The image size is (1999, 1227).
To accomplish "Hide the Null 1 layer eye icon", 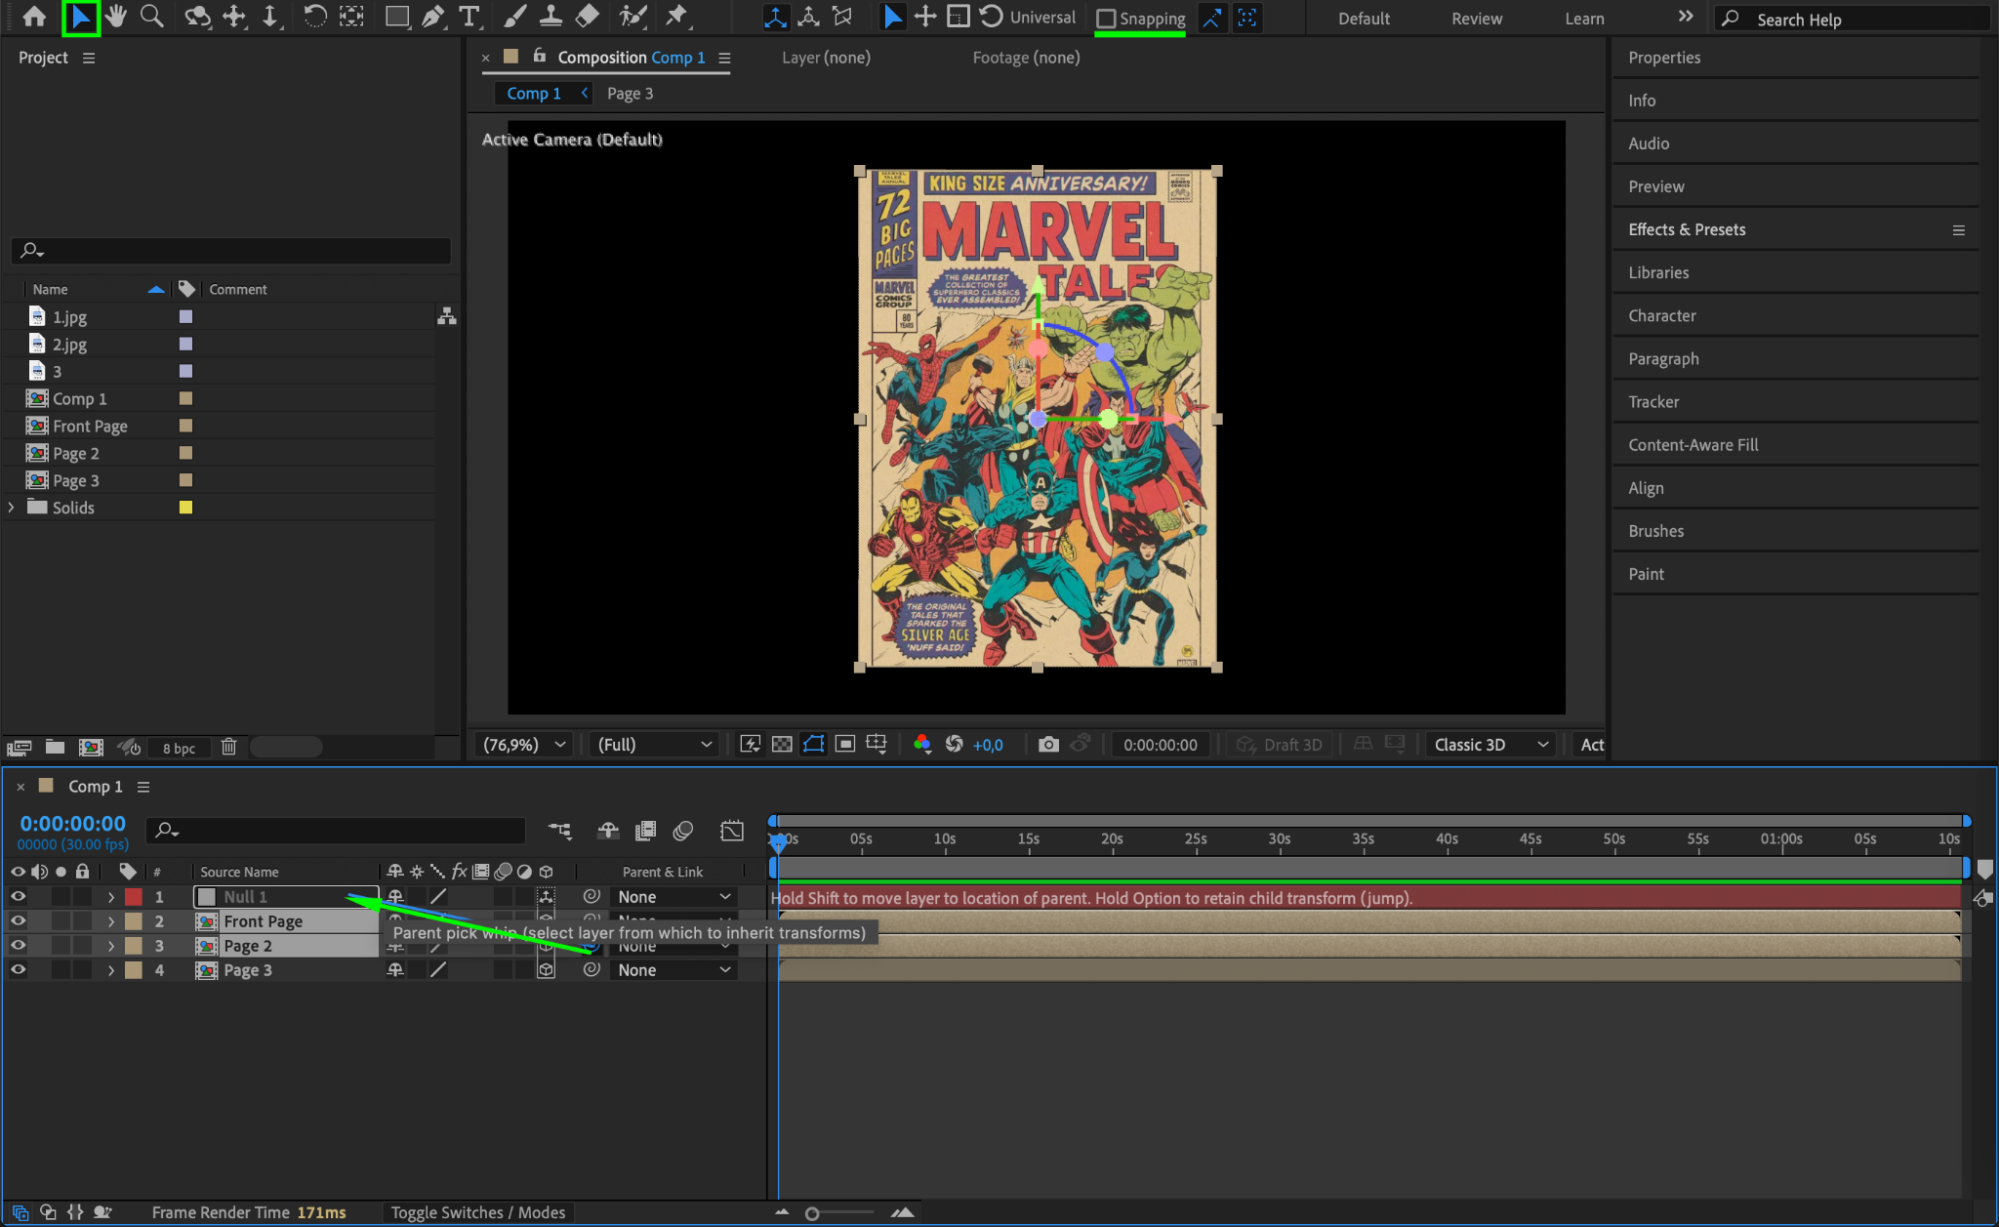I will pos(18,897).
